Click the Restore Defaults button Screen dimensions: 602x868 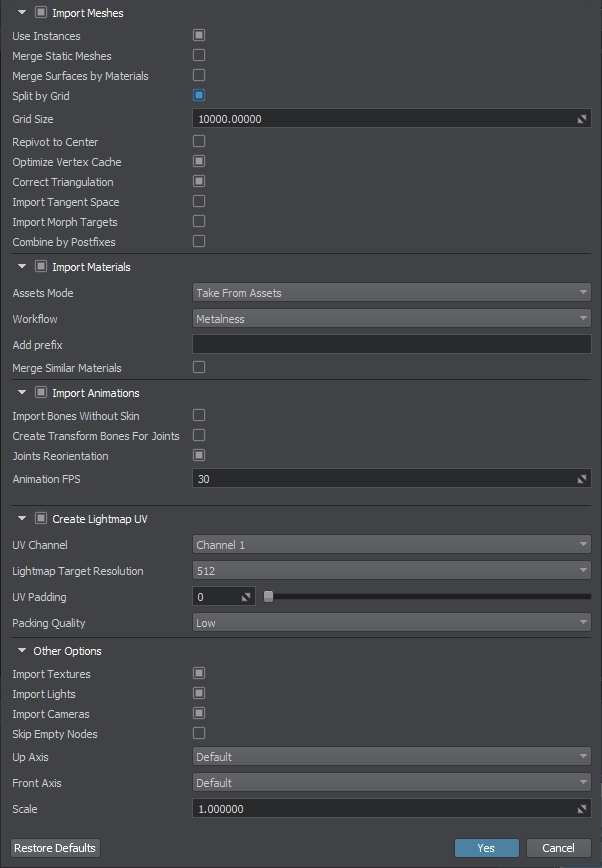55,848
